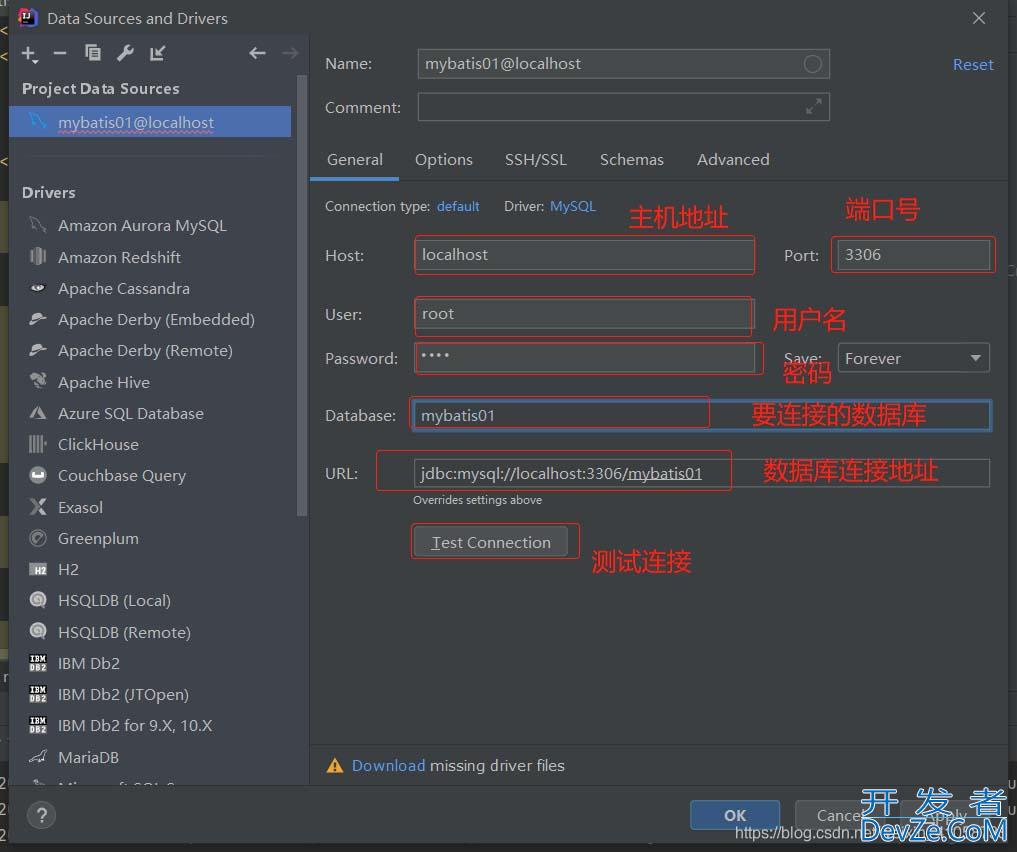The image size is (1017, 852).
Task: Open the Advanced tab
Action: coord(733,160)
